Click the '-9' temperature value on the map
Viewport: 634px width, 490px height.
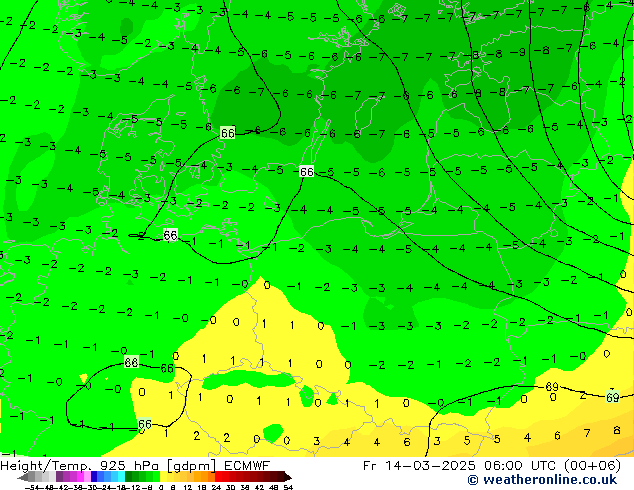pos(518,52)
